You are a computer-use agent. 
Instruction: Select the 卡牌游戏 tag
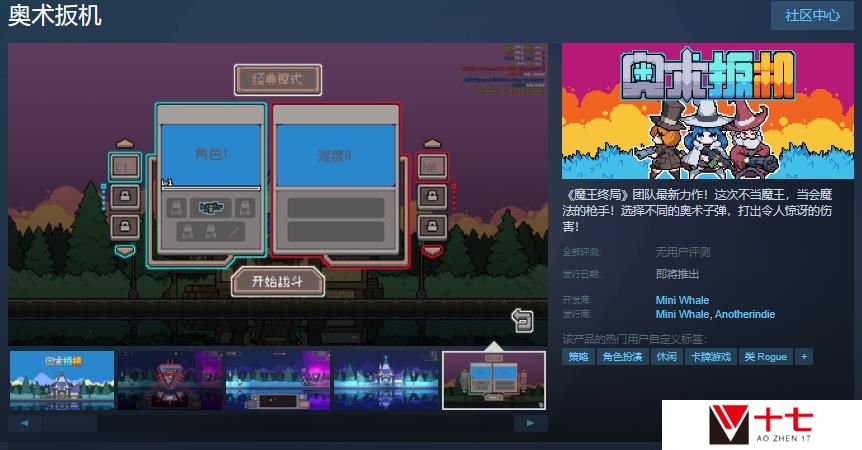coord(710,357)
